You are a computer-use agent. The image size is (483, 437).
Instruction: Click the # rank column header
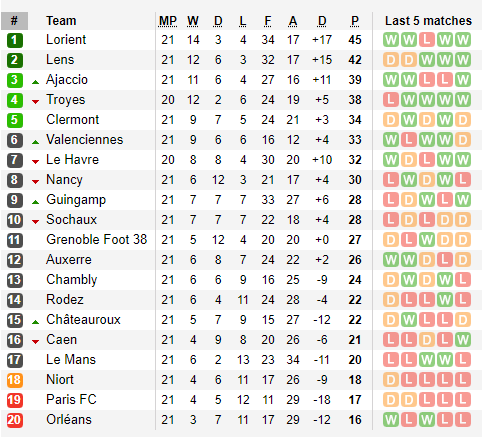click(x=14, y=21)
